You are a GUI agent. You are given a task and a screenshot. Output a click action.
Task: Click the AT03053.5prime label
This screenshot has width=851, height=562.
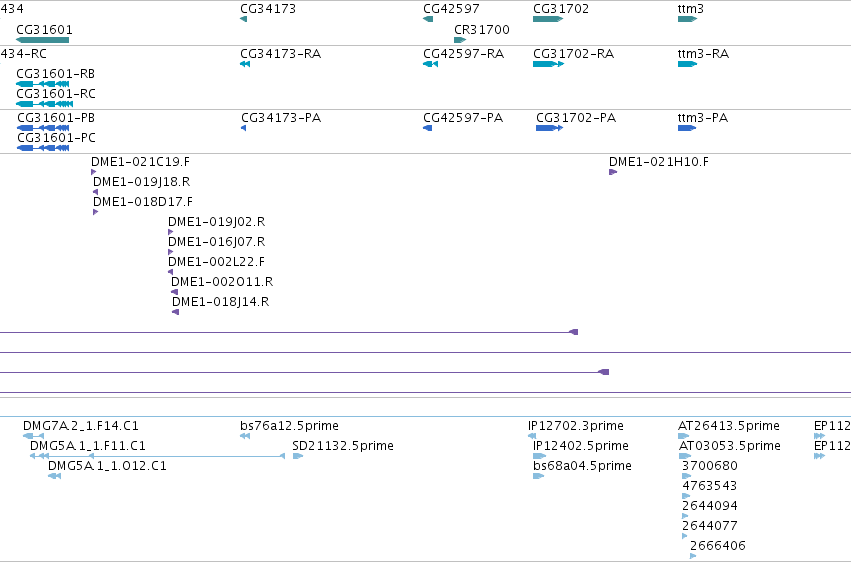point(729,446)
